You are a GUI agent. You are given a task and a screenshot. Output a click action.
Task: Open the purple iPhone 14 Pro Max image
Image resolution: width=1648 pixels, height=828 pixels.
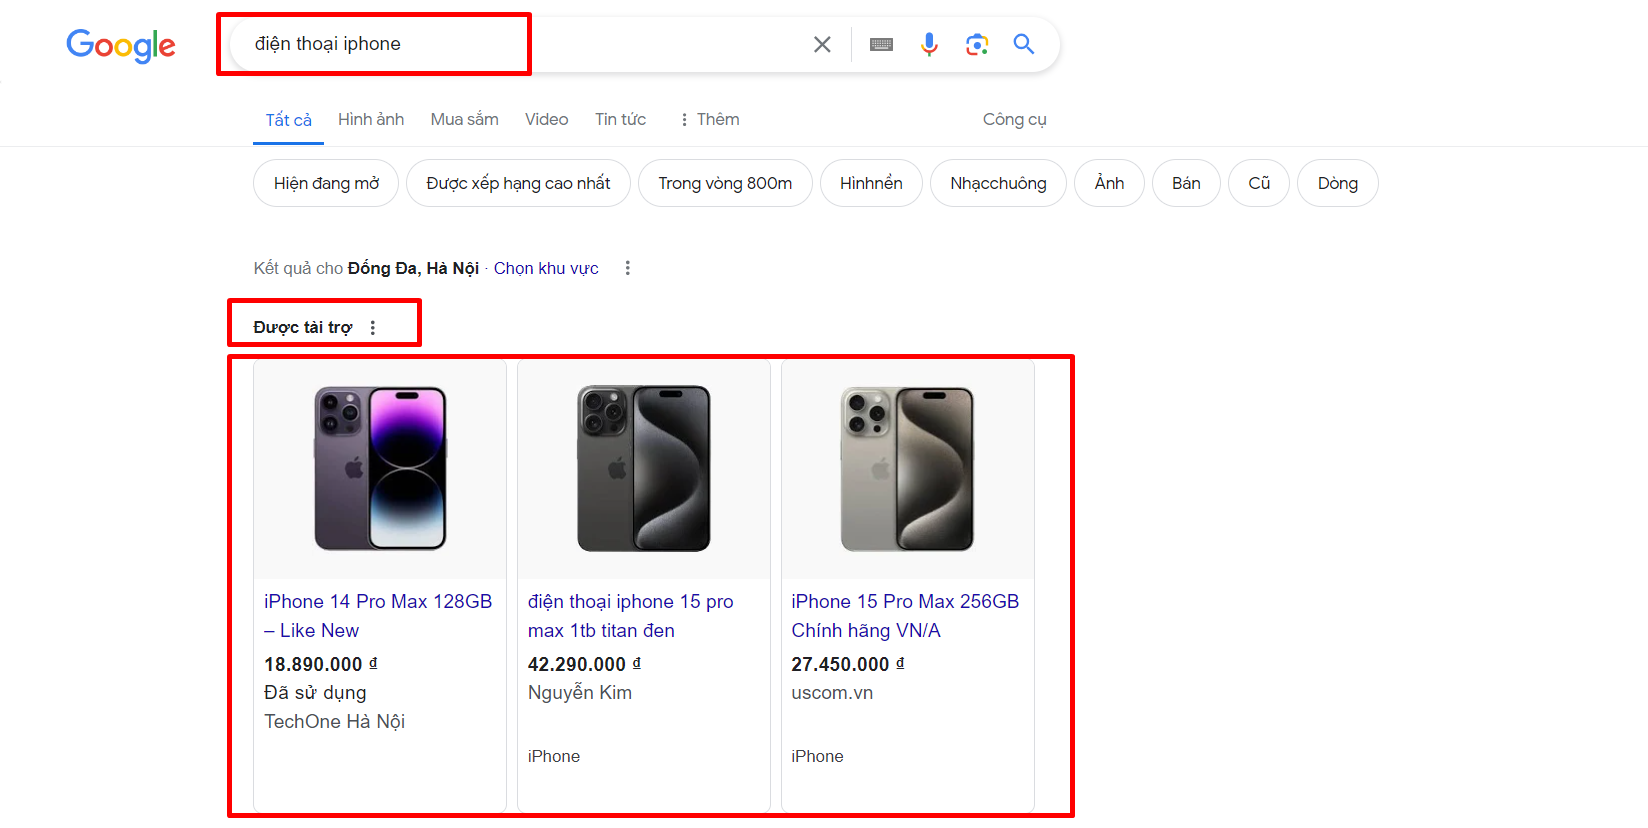pyautogui.click(x=380, y=468)
